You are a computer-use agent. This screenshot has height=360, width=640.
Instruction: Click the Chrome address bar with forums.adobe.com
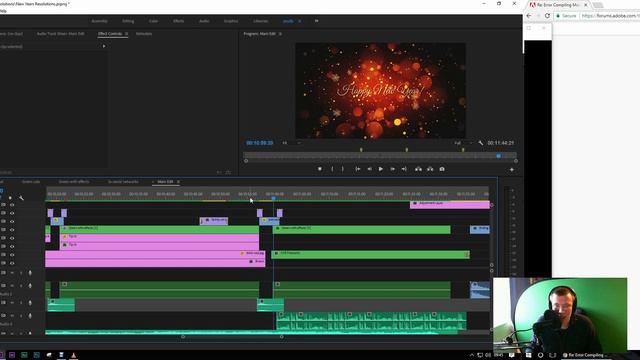(x=597, y=16)
